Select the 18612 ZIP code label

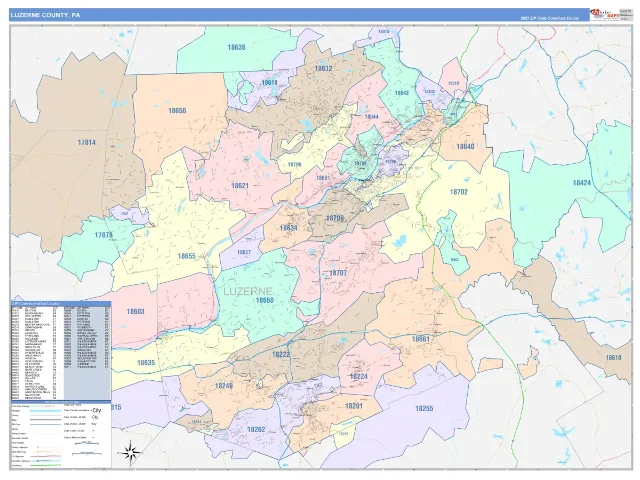click(x=323, y=69)
